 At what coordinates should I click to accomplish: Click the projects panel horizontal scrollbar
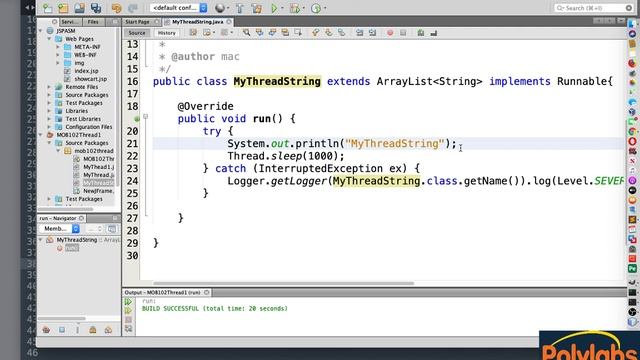[x=66, y=209]
